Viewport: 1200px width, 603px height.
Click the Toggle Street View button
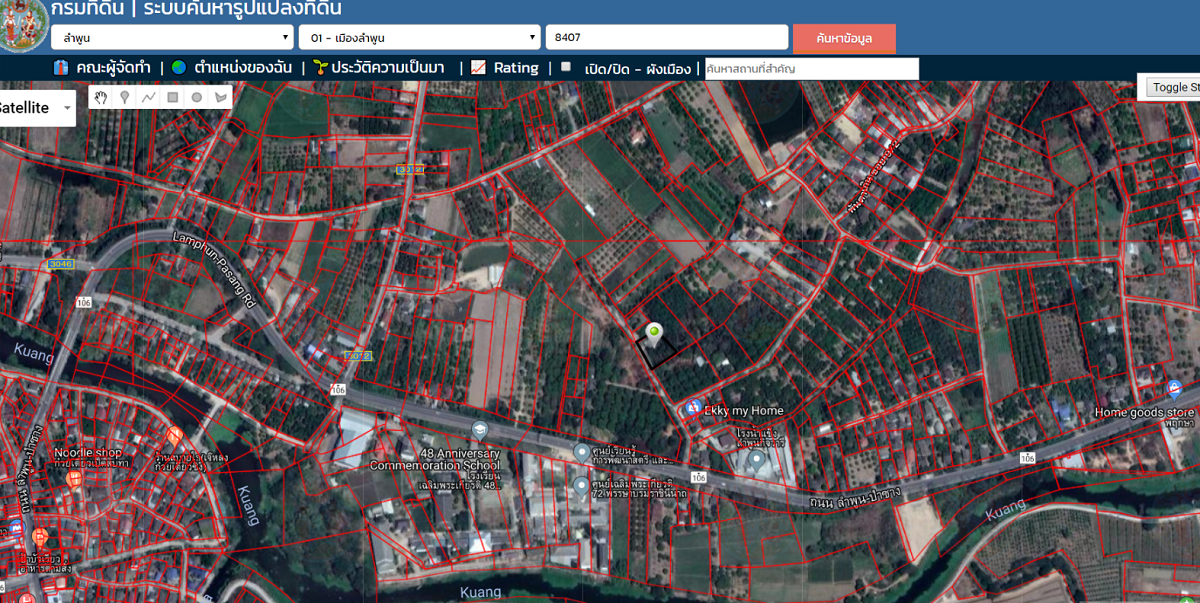click(x=1174, y=87)
